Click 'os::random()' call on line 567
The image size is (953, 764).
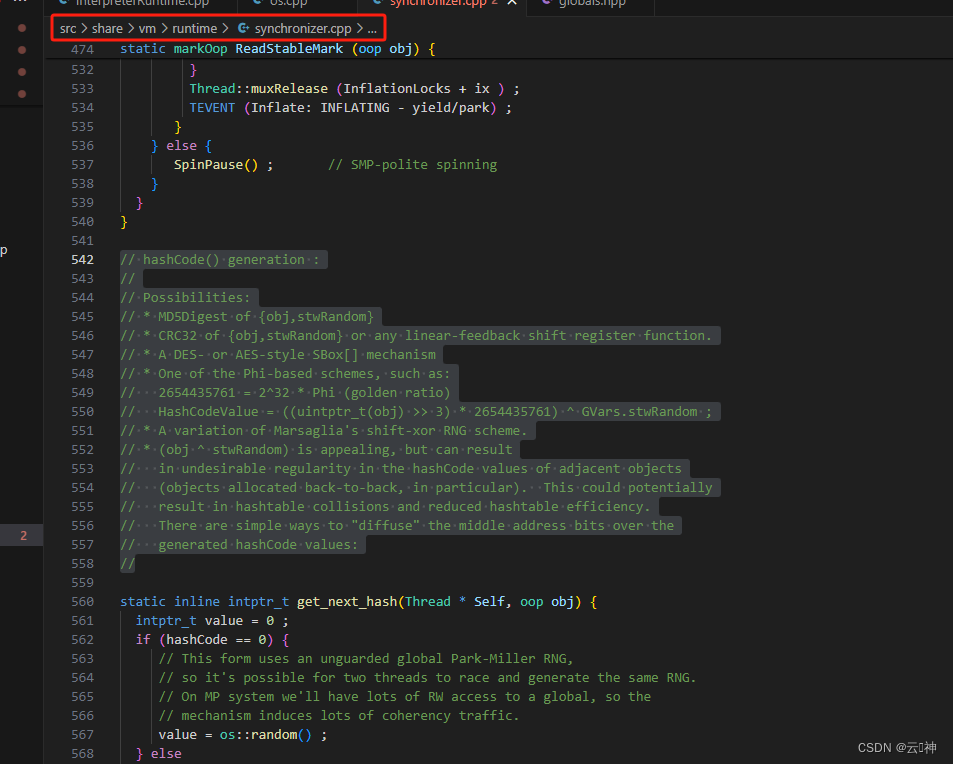pyautogui.click(x=266, y=735)
